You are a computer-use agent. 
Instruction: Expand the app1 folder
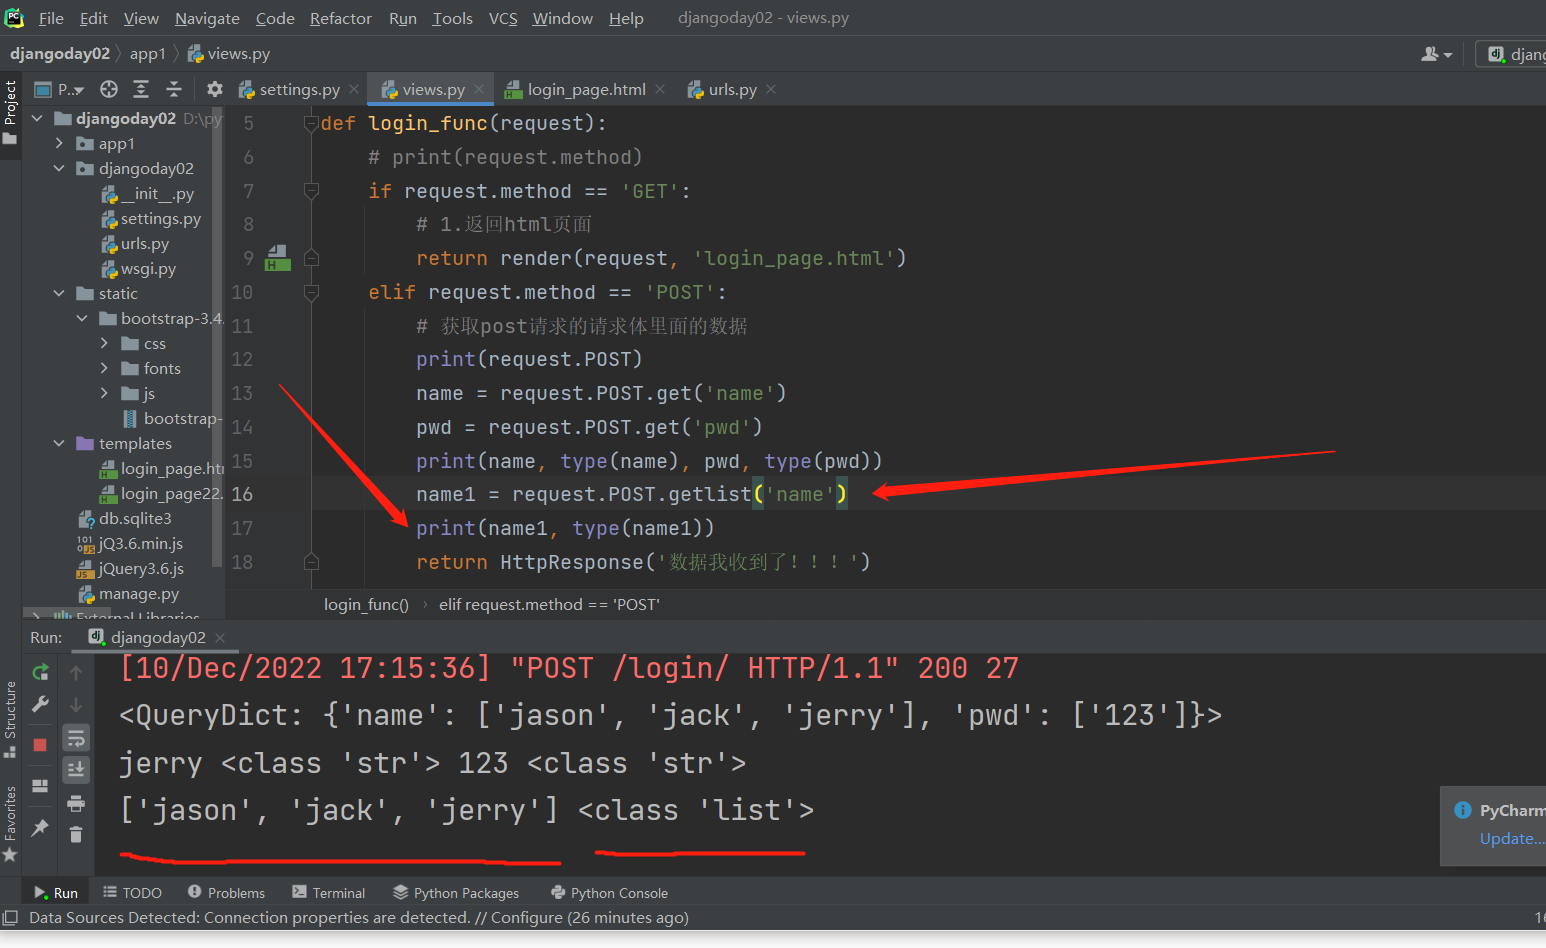tap(60, 143)
